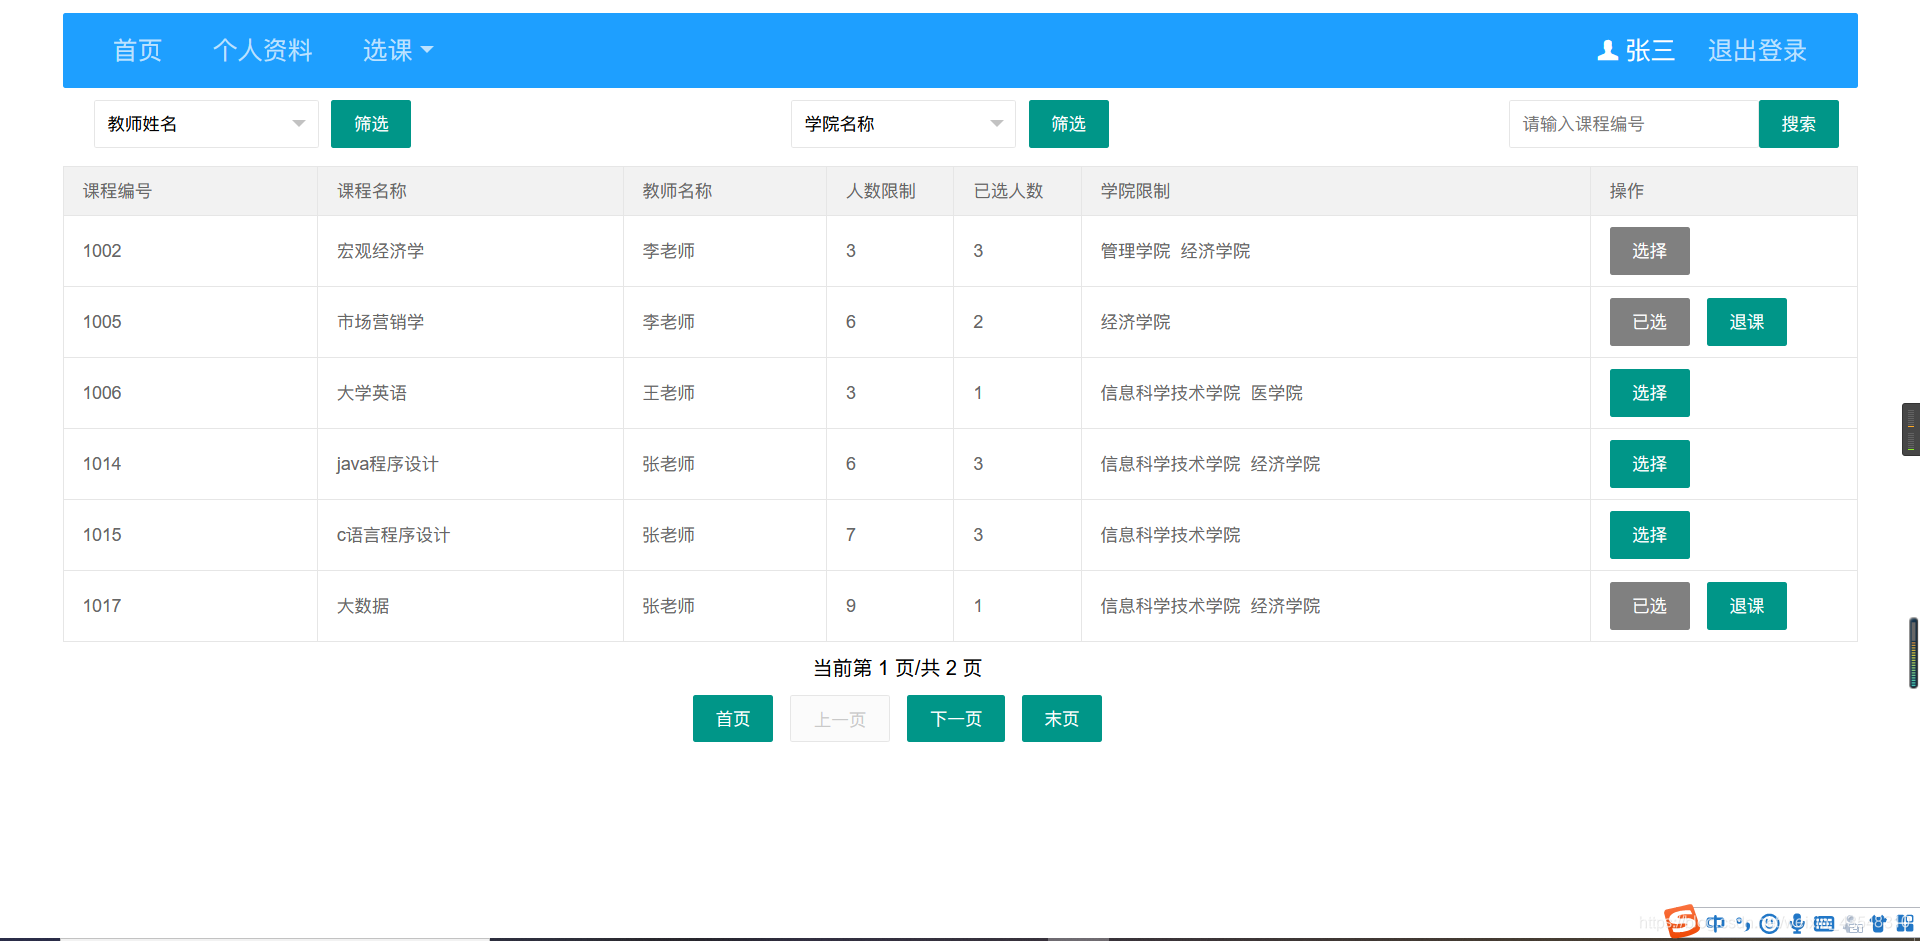The width and height of the screenshot is (1920, 941).
Task: Open the Sogou toolbox icon
Action: tap(1904, 923)
